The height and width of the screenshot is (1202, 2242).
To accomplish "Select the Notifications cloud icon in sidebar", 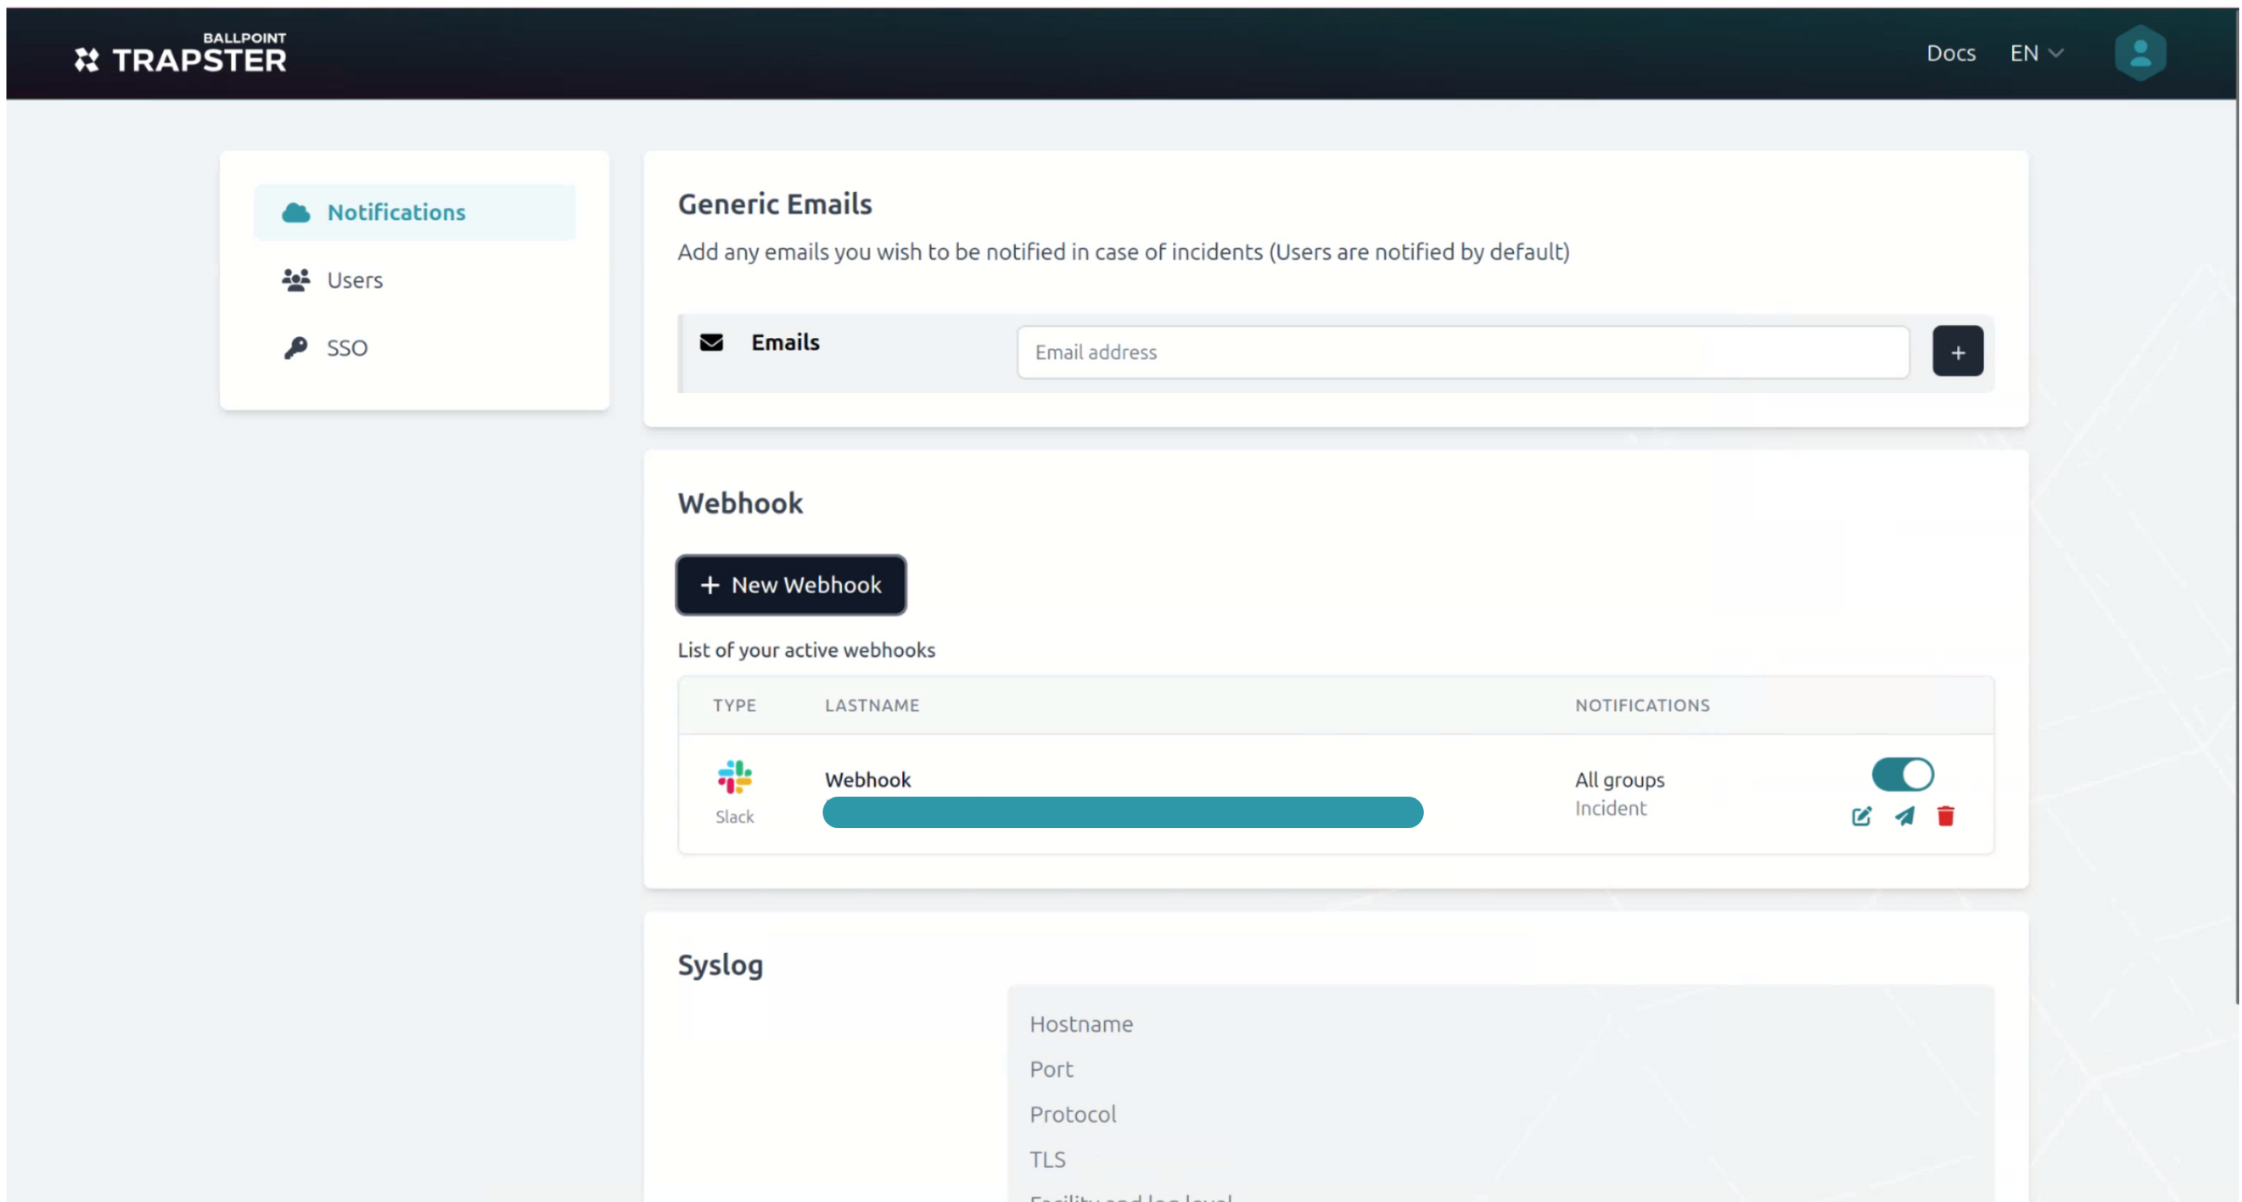I will (295, 211).
